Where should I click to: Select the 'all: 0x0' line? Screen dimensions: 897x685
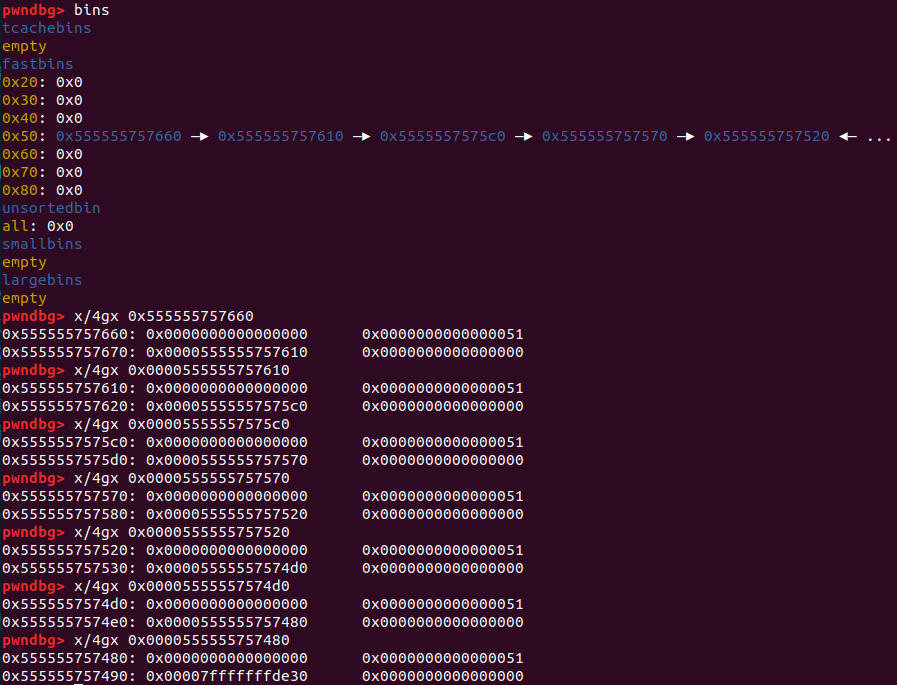pyautogui.click(x=38, y=226)
